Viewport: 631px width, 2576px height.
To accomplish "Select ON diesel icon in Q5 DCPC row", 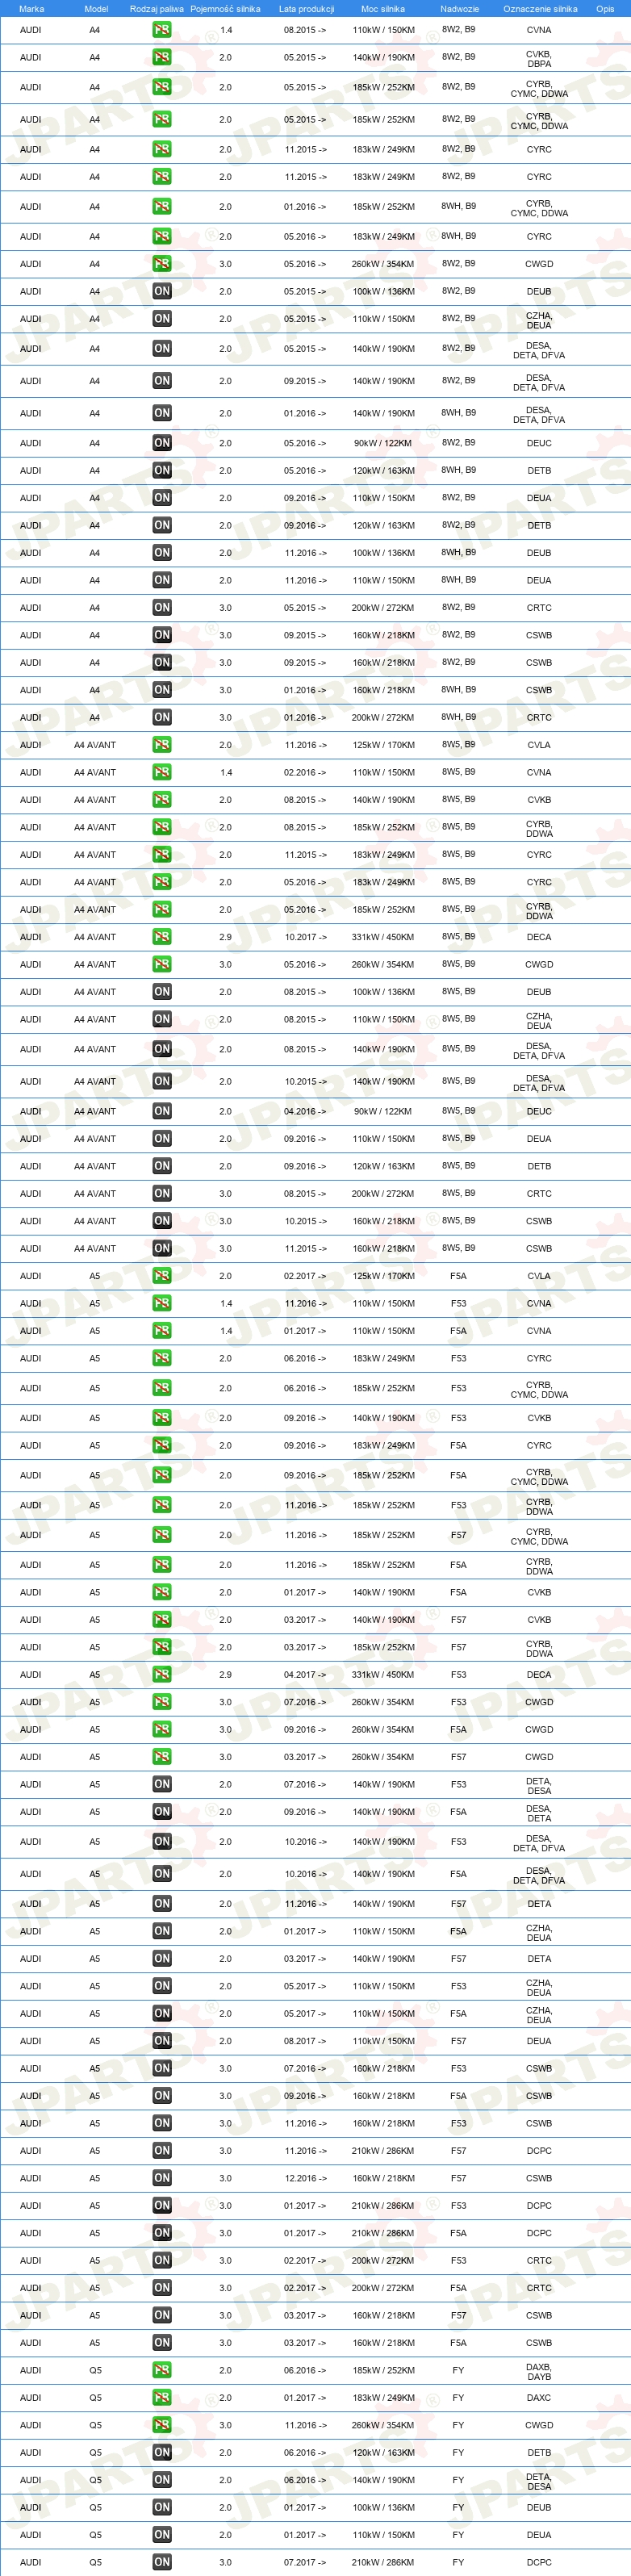I will 162,2562.
